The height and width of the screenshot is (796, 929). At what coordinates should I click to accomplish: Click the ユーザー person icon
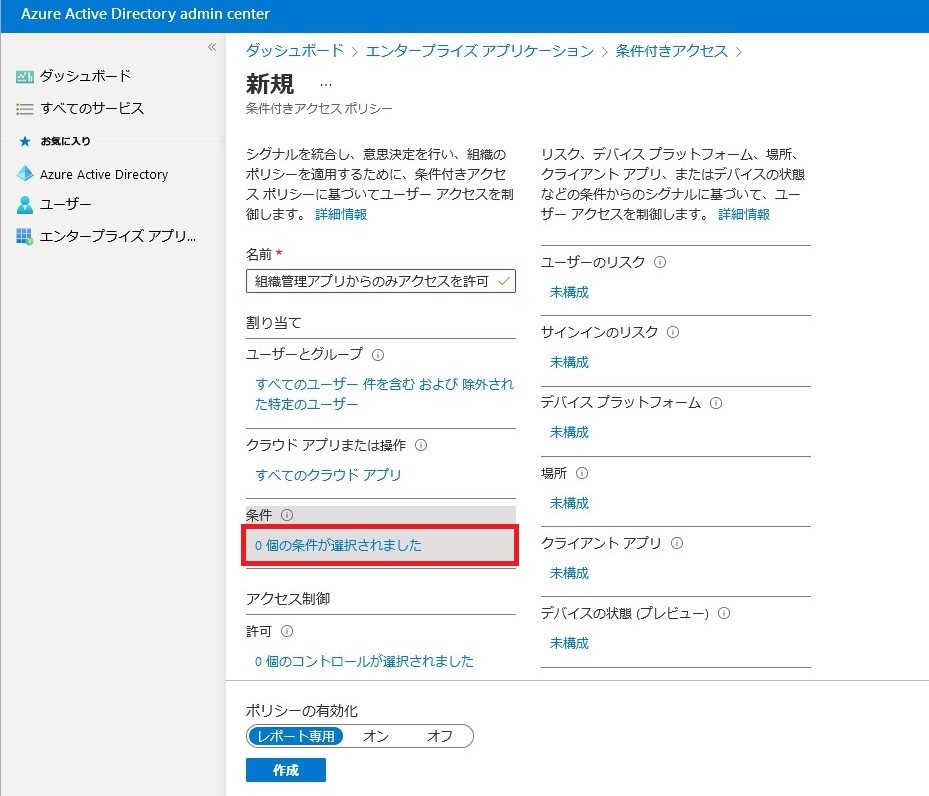pyautogui.click(x=25, y=204)
